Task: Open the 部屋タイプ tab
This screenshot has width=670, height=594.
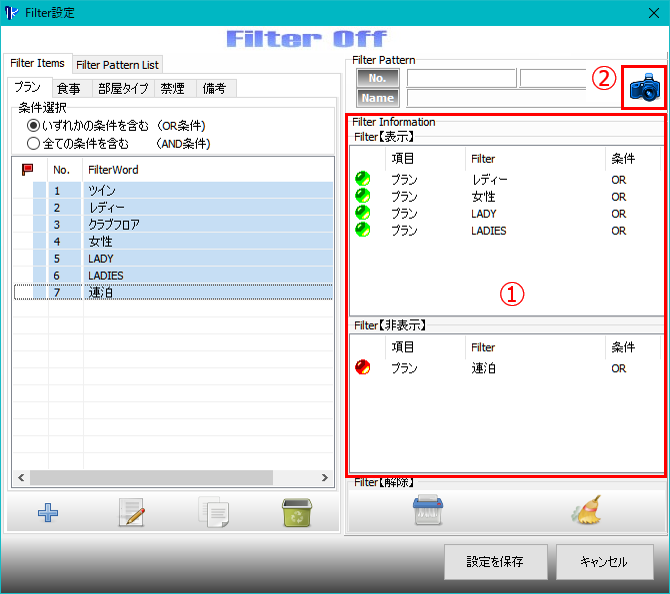Action: 123,88
